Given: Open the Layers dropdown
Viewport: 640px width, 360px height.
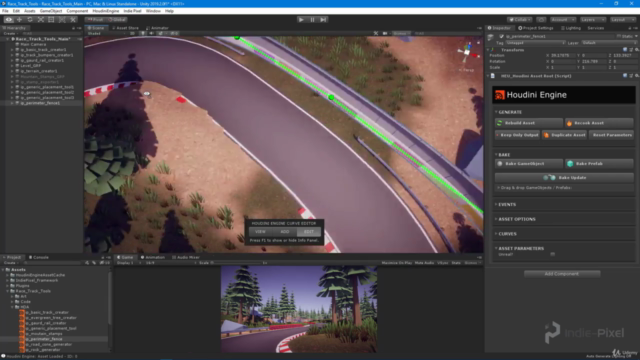Looking at the screenshot, I should tap(593, 20).
